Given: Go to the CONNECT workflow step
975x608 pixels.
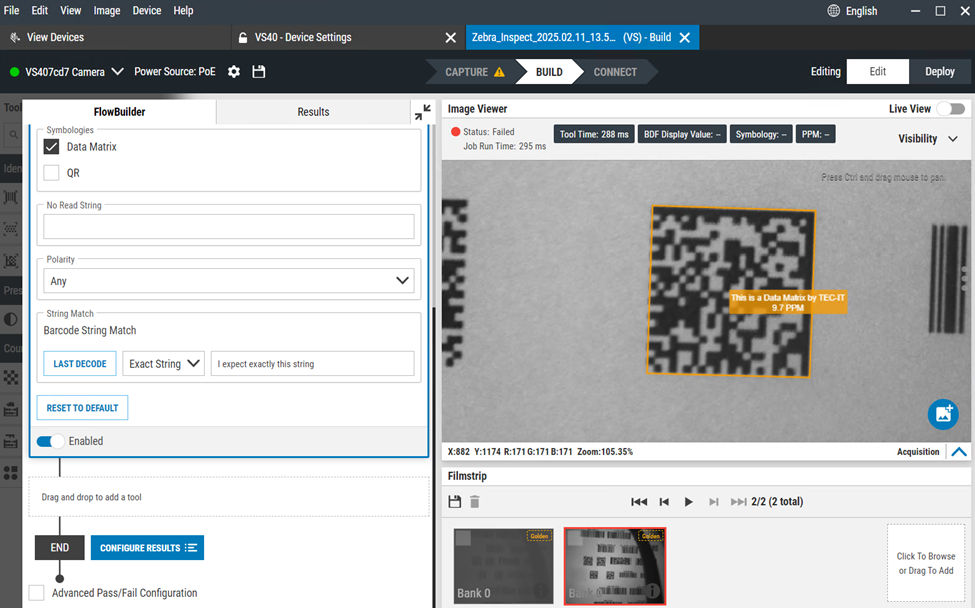Looking at the screenshot, I should tap(615, 72).
